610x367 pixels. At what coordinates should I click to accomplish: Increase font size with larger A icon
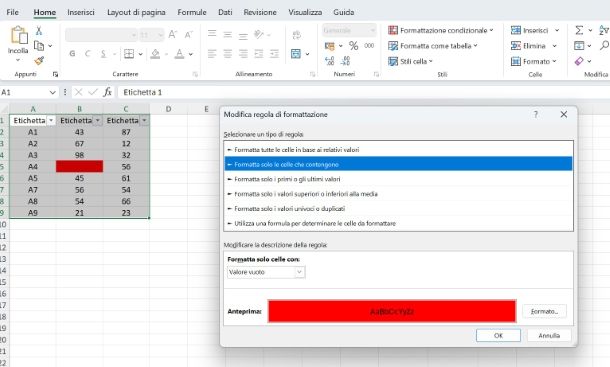pos(173,35)
